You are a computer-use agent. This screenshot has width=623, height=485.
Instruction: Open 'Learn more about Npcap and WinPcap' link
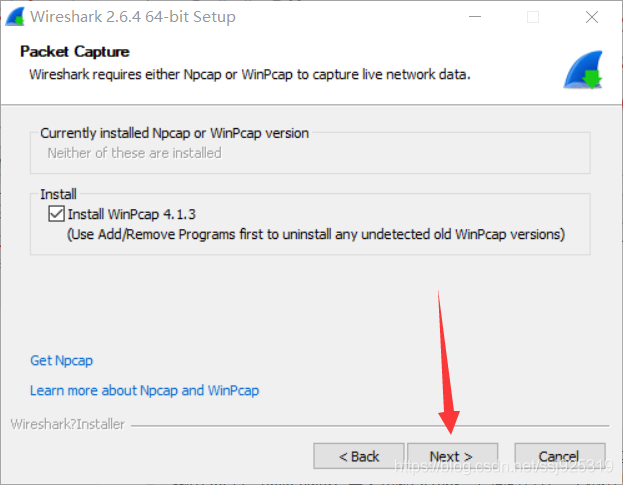(x=145, y=390)
